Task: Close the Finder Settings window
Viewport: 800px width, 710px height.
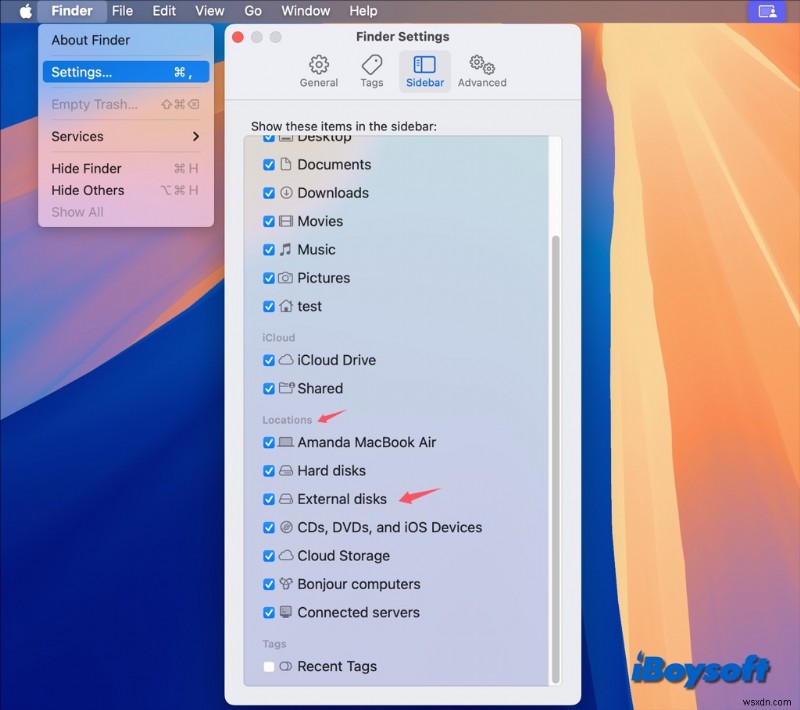Action: click(x=238, y=37)
